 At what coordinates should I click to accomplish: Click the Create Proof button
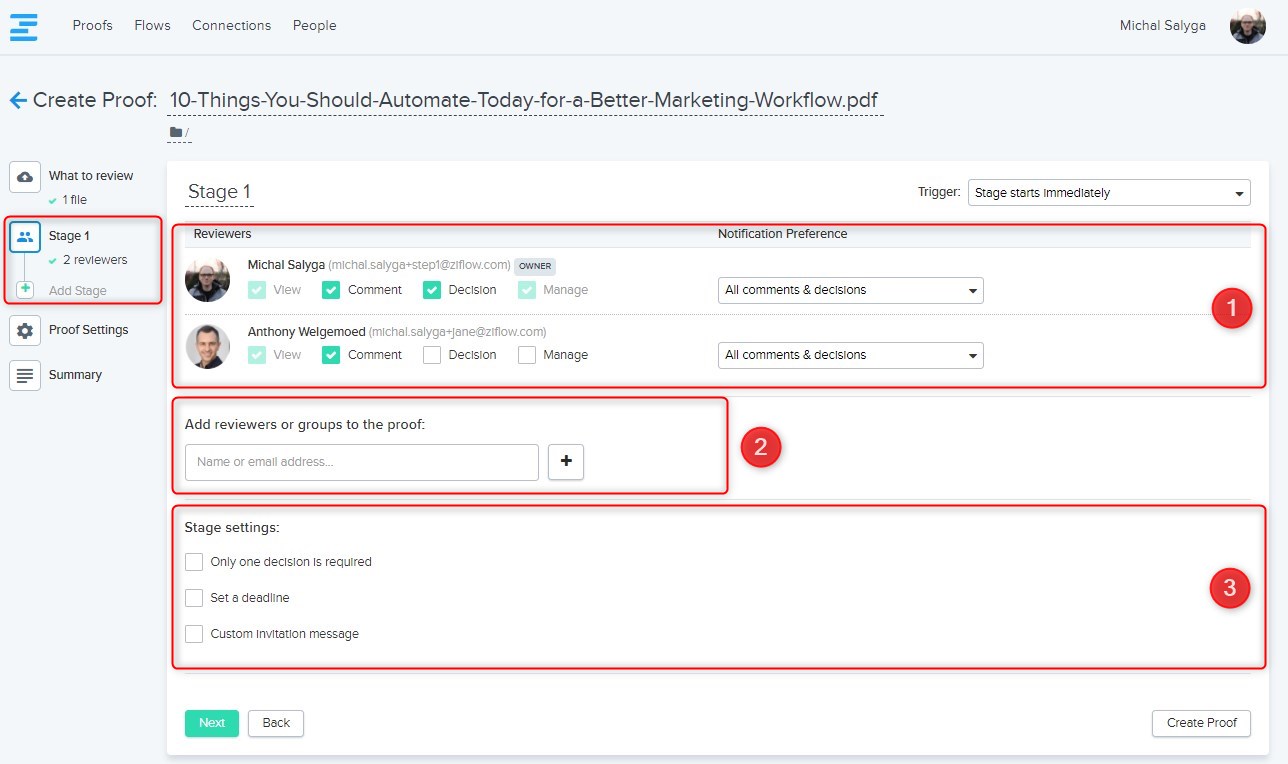click(1201, 723)
